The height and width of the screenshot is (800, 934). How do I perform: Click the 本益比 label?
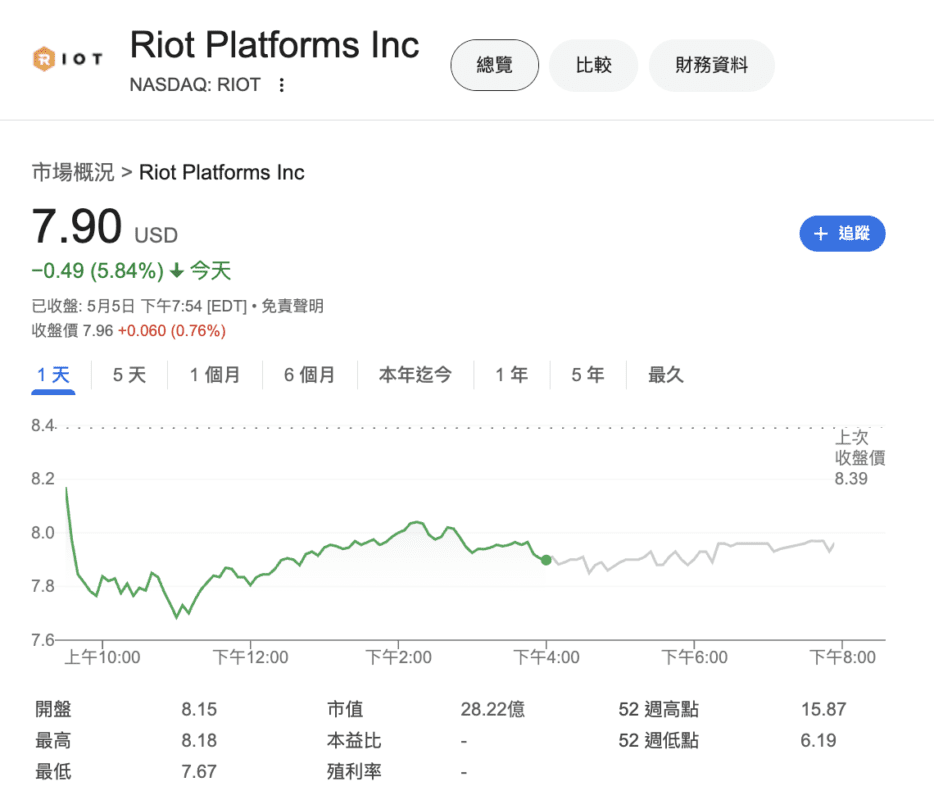tap(354, 740)
